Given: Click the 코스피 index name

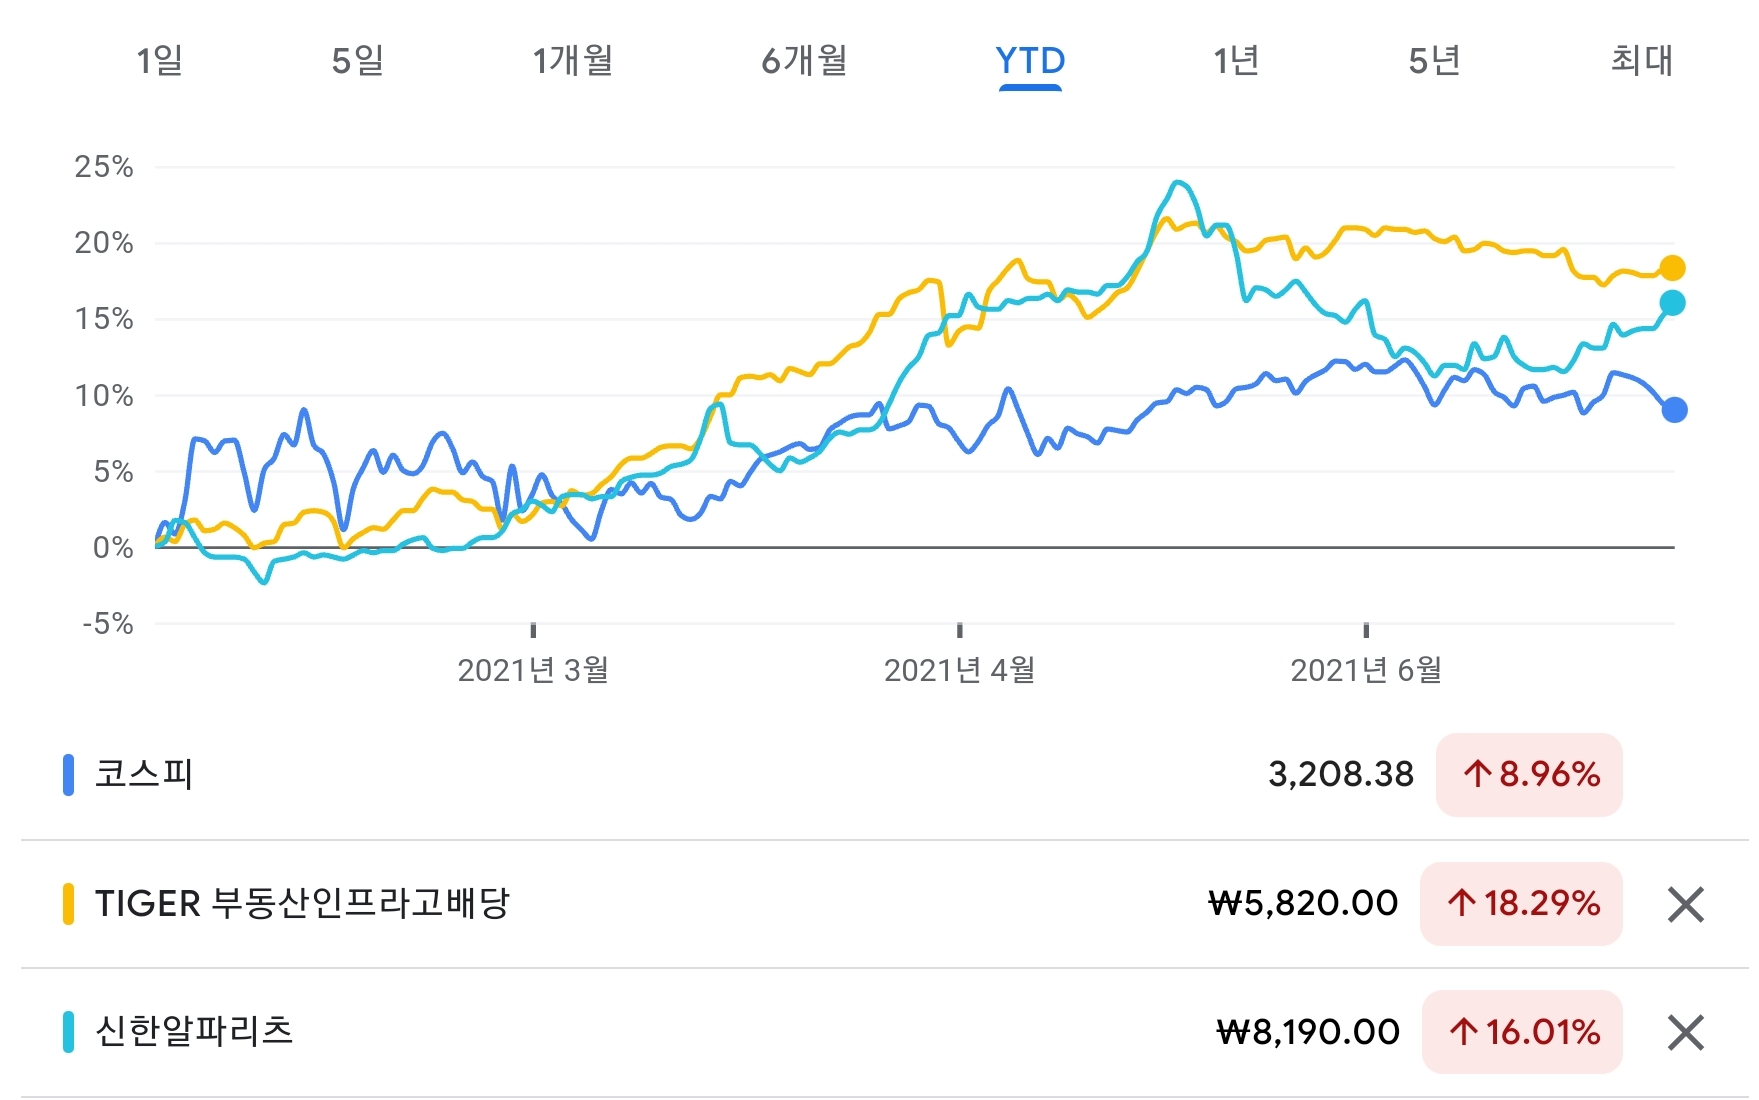Looking at the screenshot, I should coord(144,775).
